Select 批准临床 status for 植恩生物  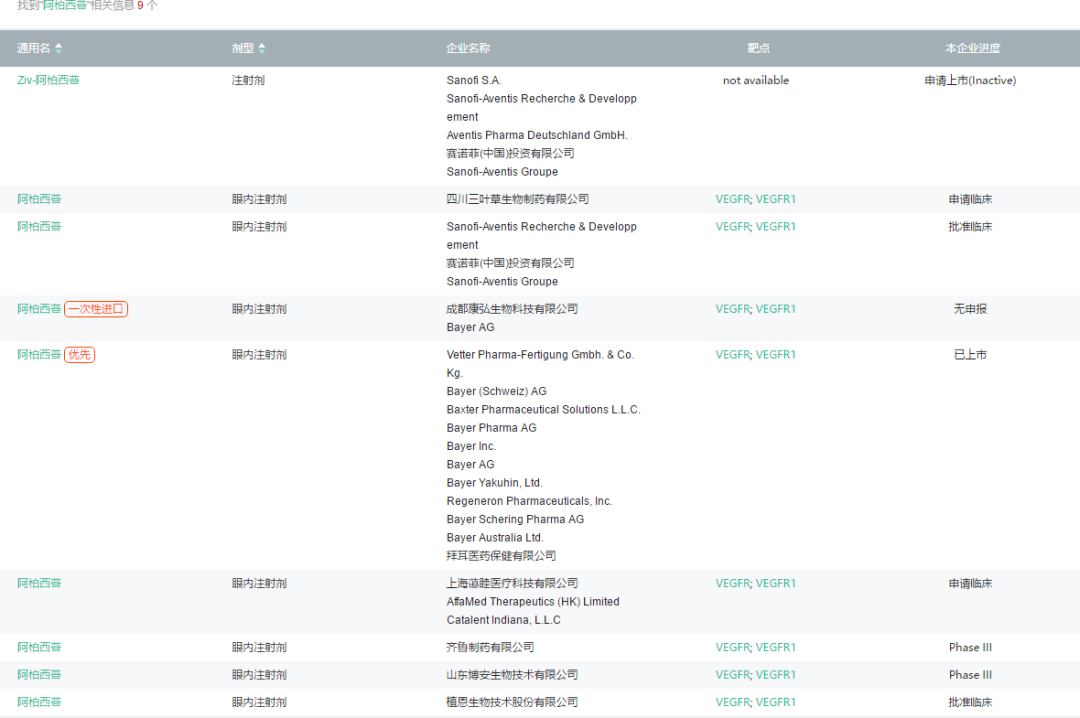970,702
